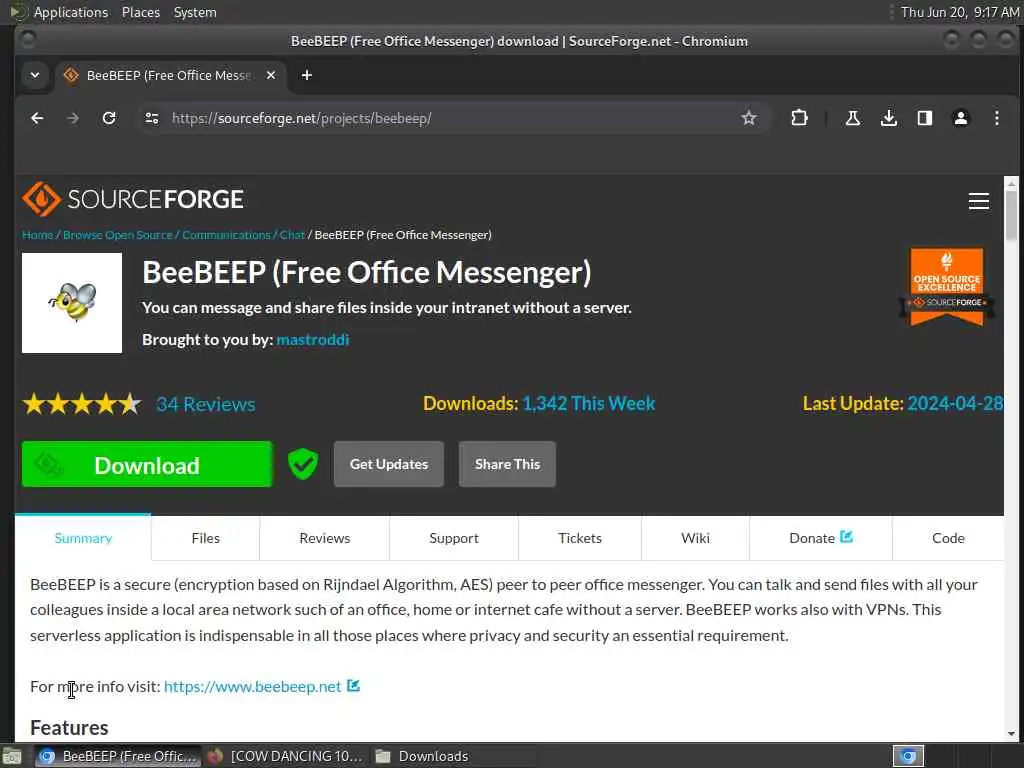
Task: Switch to the Files tab
Action: pyautogui.click(x=206, y=538)
